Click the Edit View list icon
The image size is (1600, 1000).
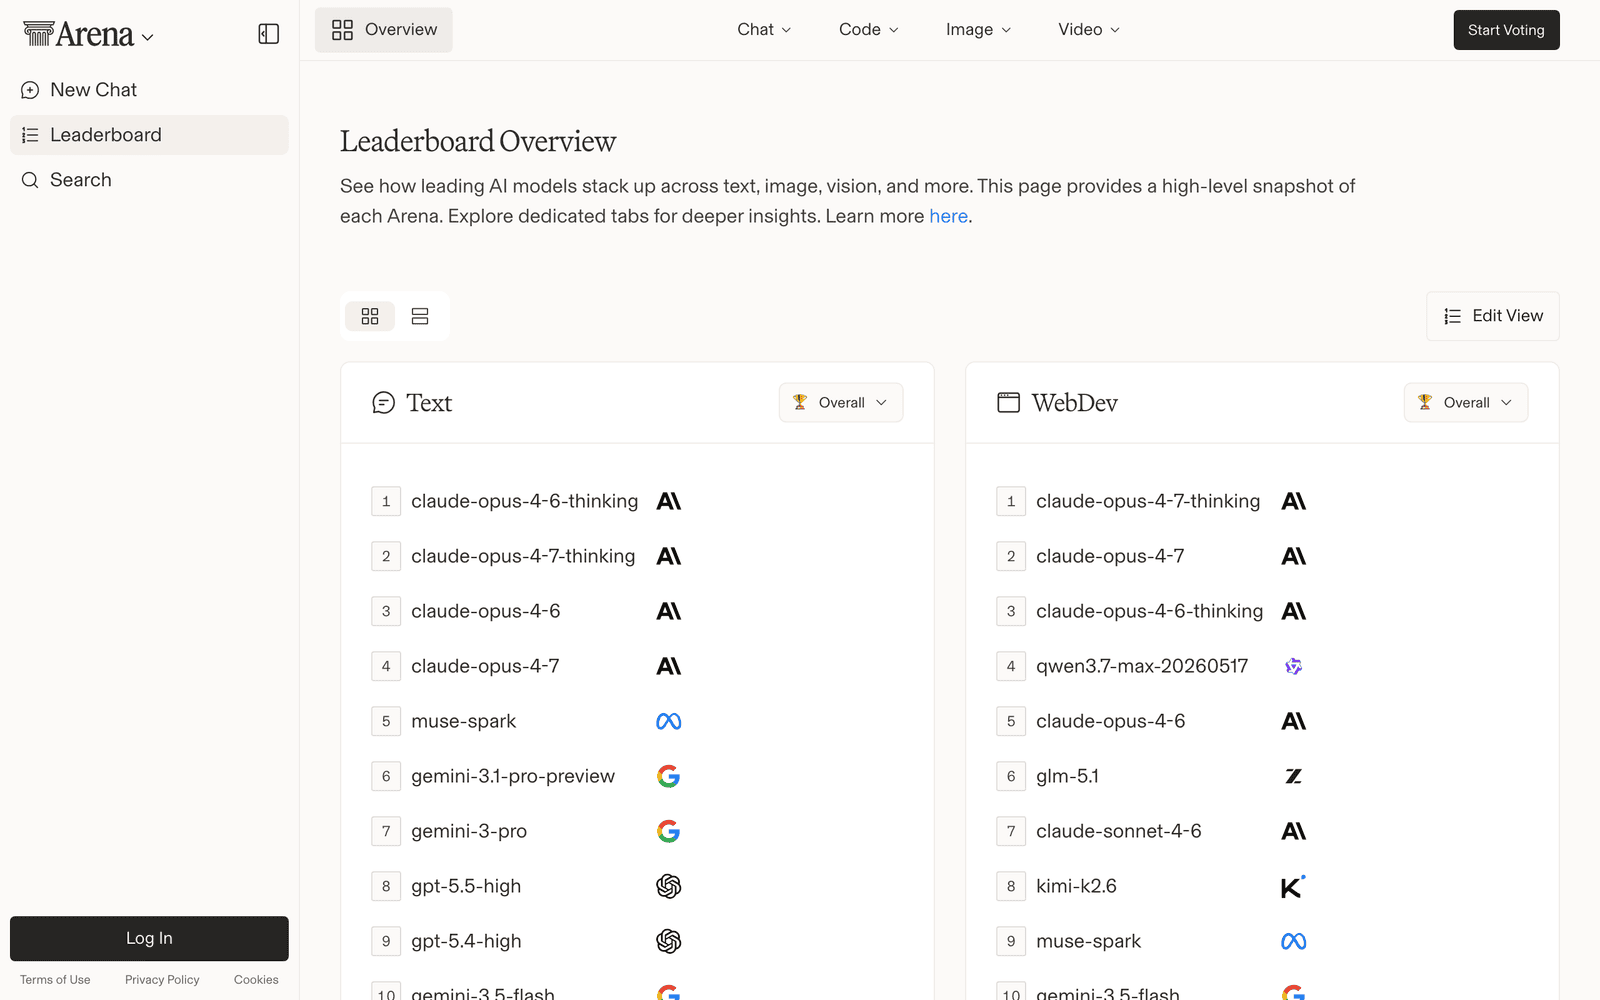point(1453,316)
